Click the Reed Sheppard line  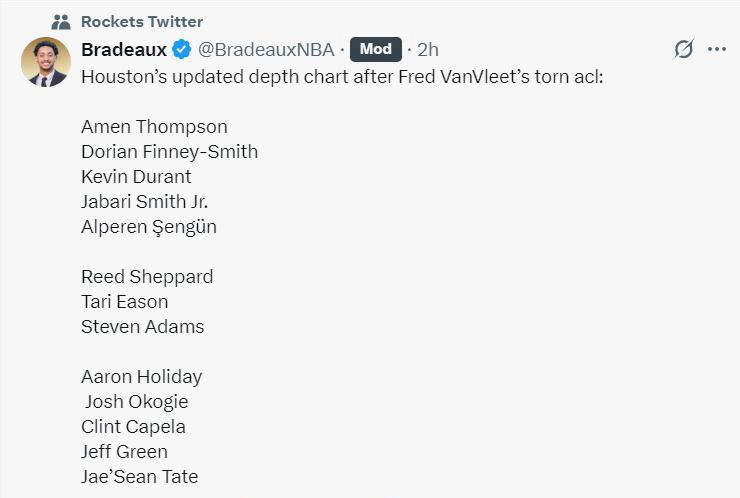[x=147, y=277]
